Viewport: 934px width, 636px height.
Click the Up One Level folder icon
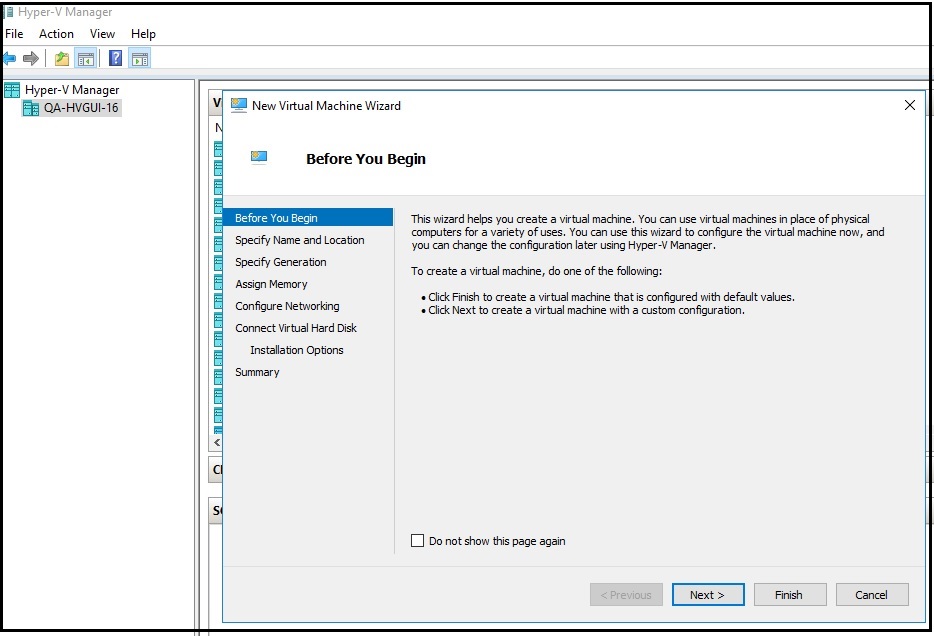point(62,59)
